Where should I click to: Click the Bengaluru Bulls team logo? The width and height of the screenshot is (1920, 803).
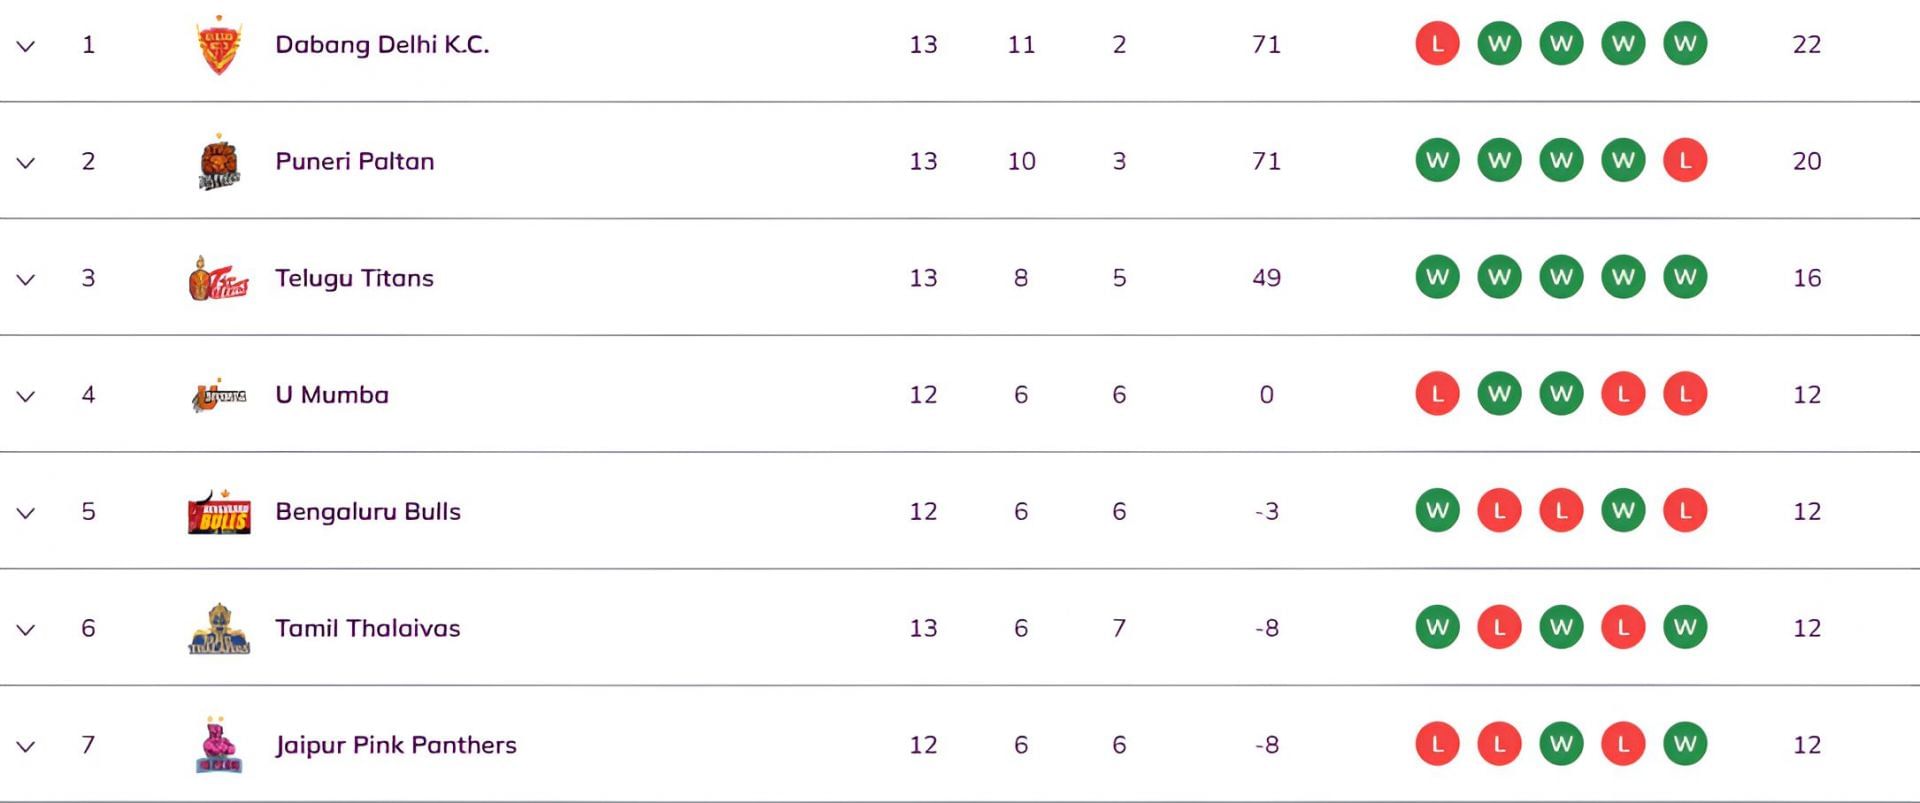[219, 513]
